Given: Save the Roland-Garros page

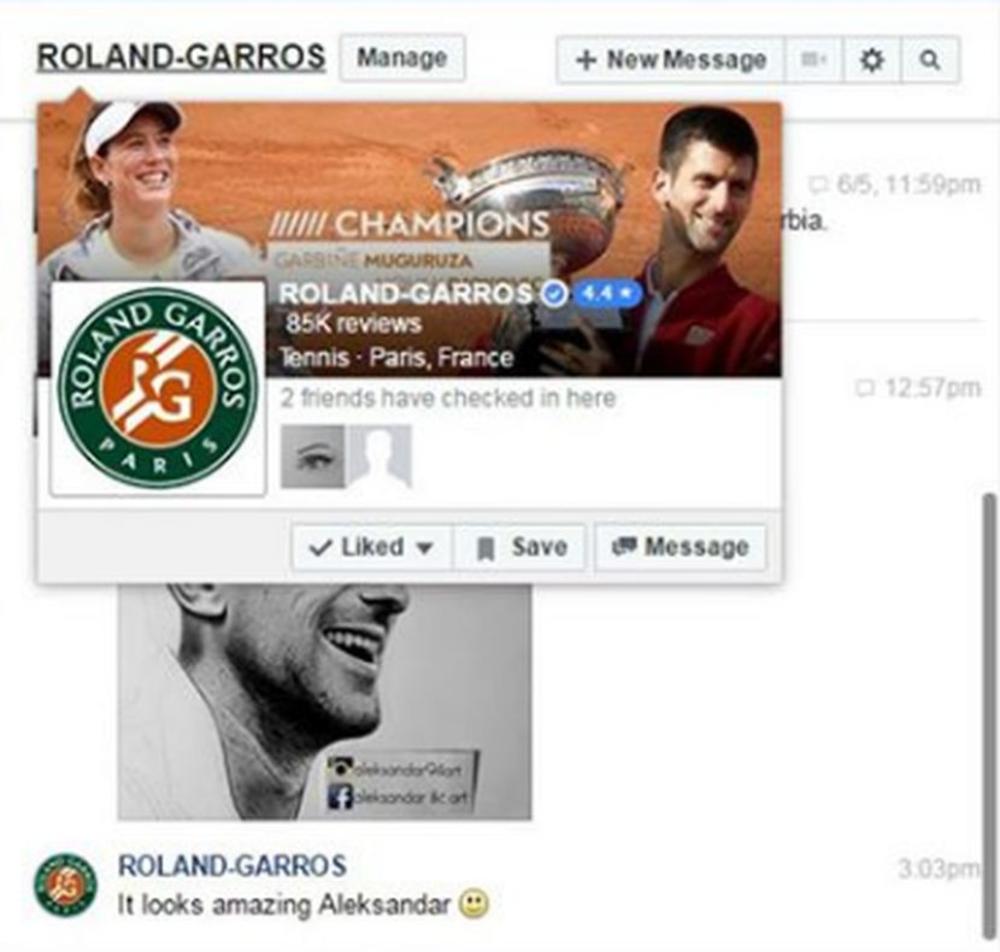Looking at the screenshot, I should [520, 547].
